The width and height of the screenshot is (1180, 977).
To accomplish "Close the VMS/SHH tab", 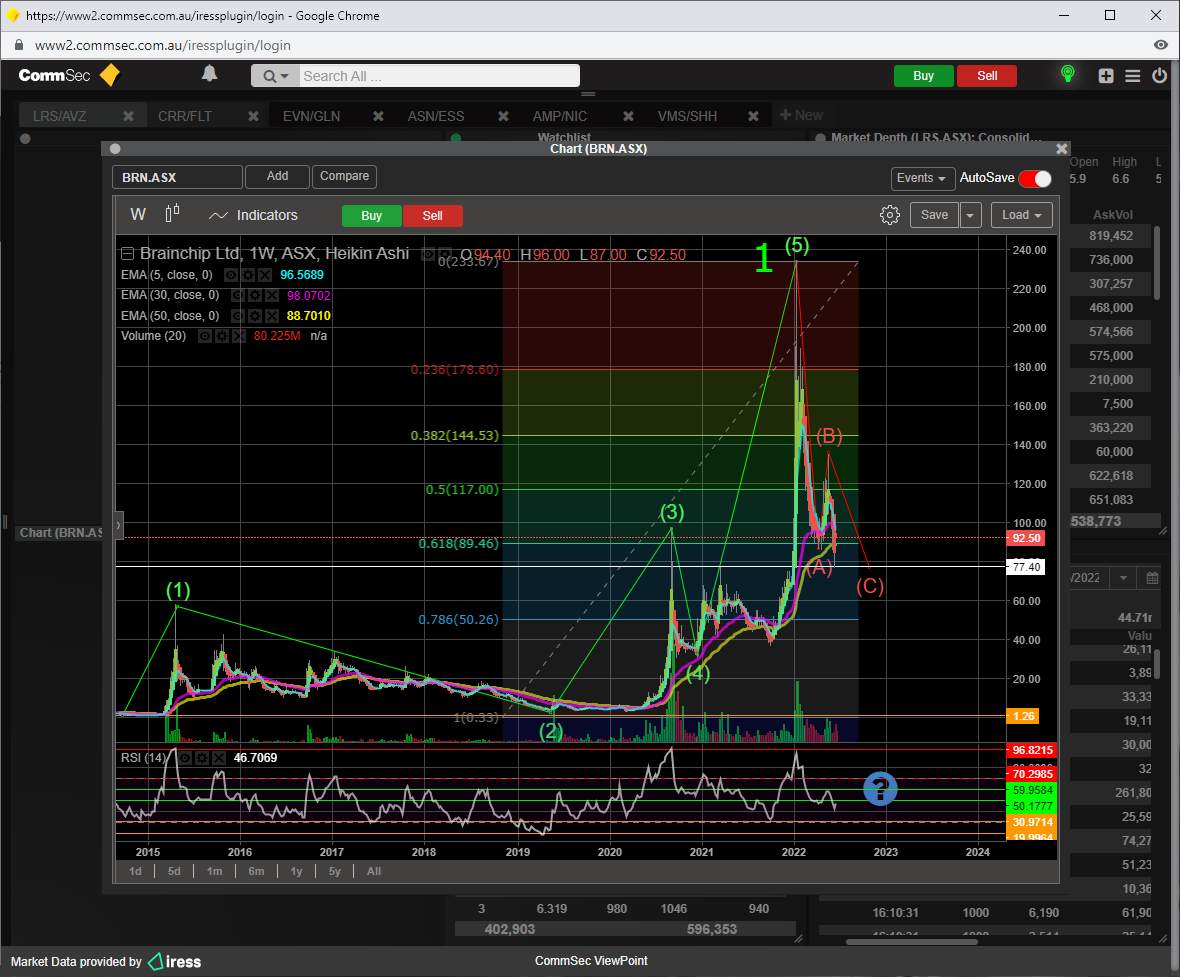I will coord(753,116).
